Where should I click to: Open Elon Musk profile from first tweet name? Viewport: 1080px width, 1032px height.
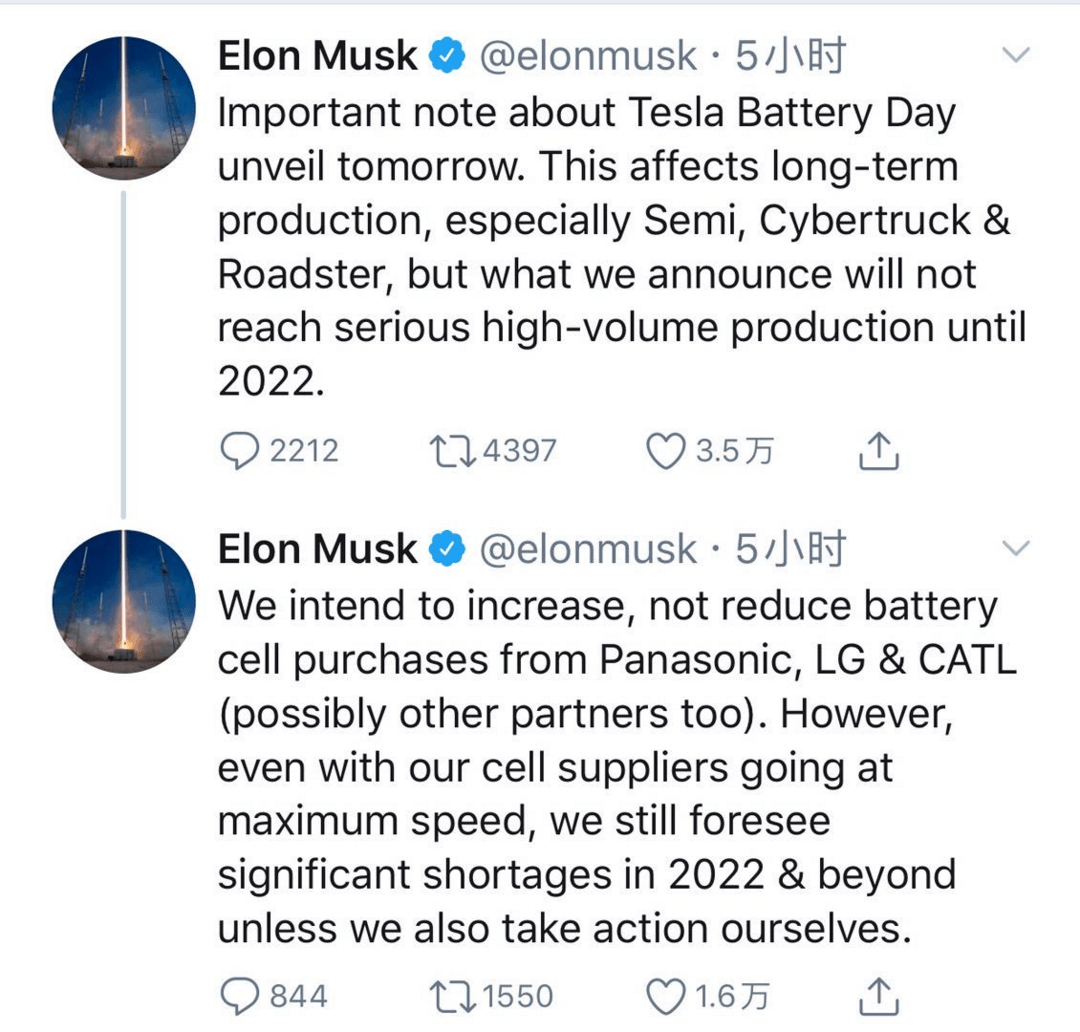click(x=318, y=55)
